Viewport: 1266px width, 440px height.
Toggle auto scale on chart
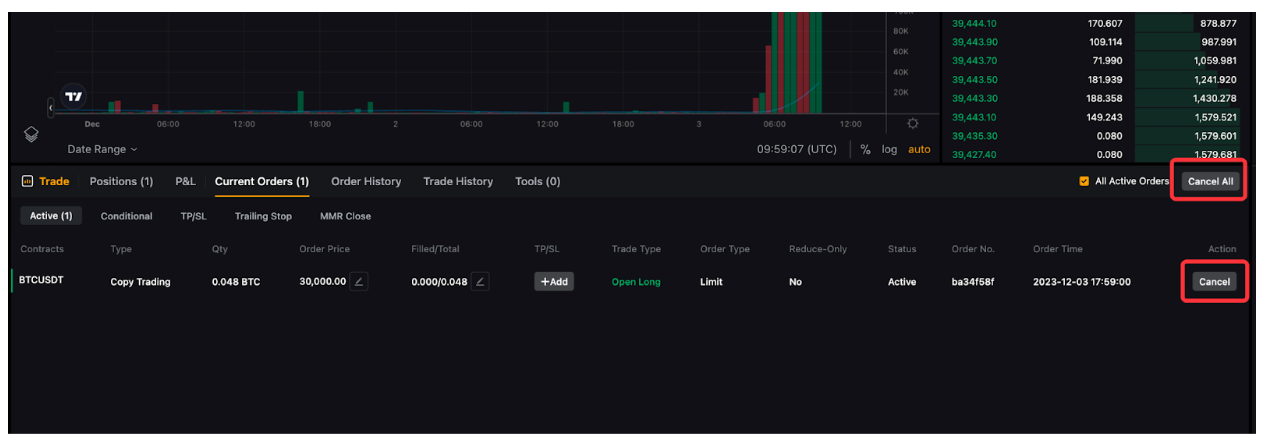(x=919, y=149)
